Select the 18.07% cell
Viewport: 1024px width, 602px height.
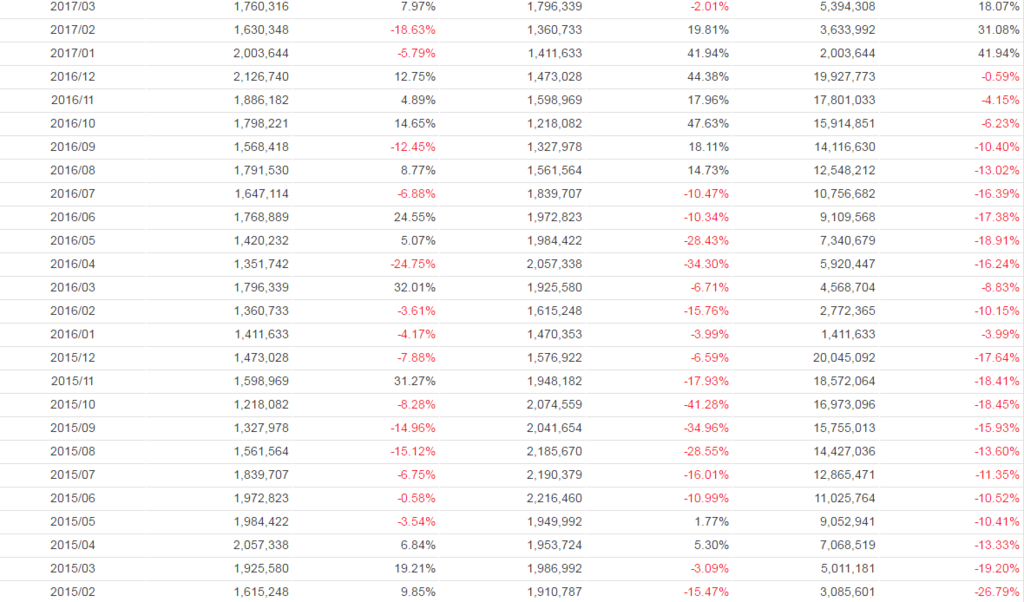999,6
